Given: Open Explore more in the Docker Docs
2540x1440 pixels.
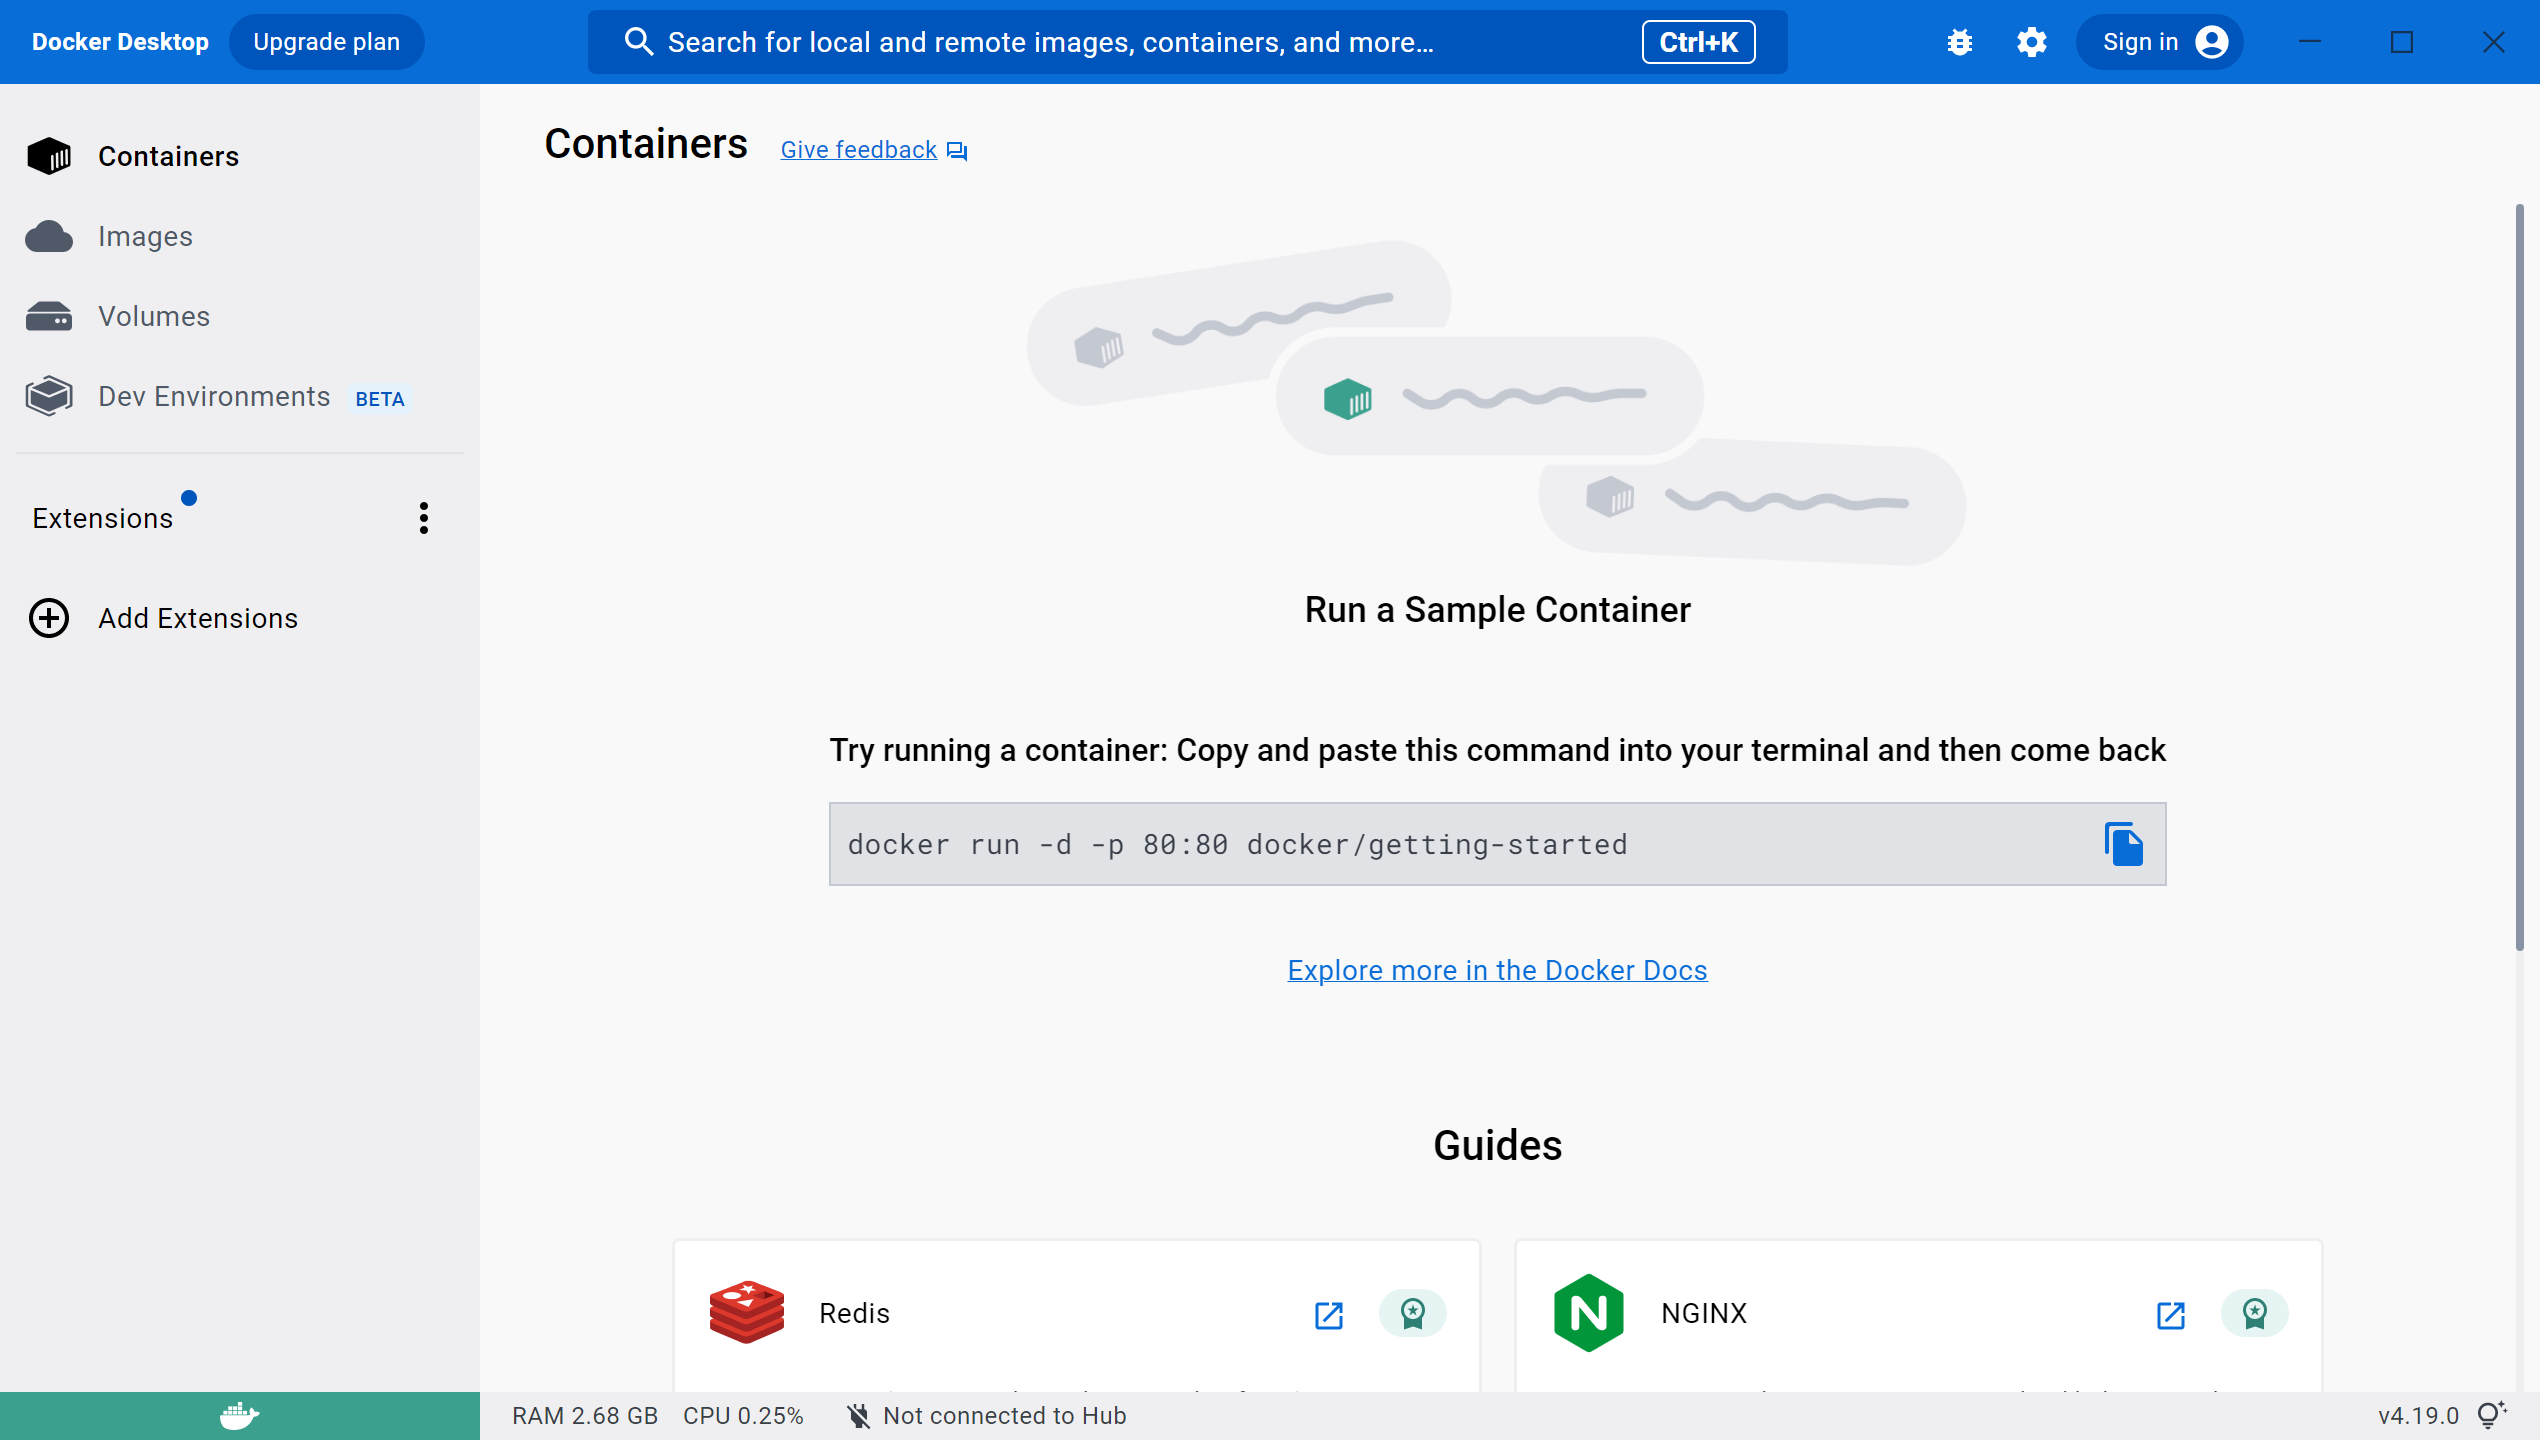Looking at the screenshot, I should click(x=1497, y=970).
